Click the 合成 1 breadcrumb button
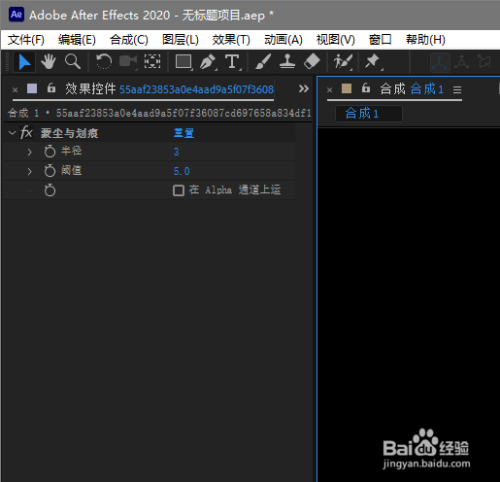Viewport: 500px width, 482px height. pos(369,114)
